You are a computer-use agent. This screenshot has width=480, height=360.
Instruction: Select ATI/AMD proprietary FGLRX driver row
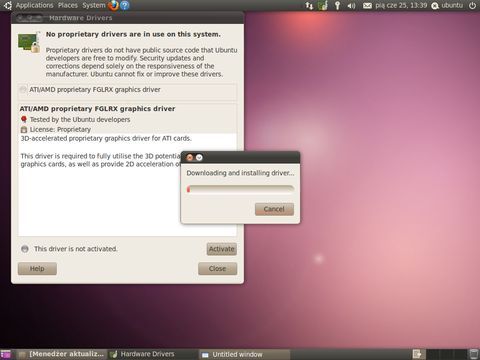tap(127, 90)
